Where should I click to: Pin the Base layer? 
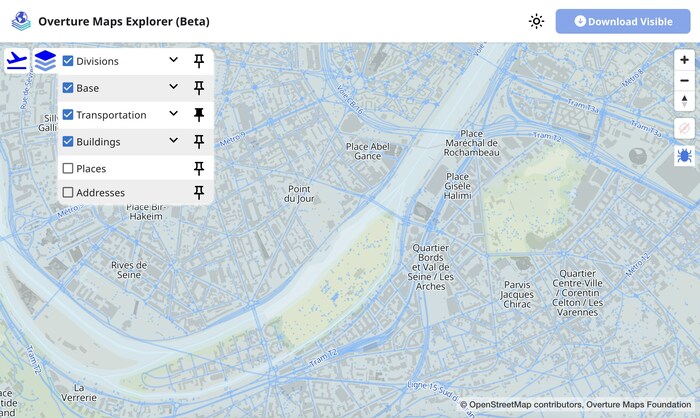pyautogui.click(x=199, y=88)
